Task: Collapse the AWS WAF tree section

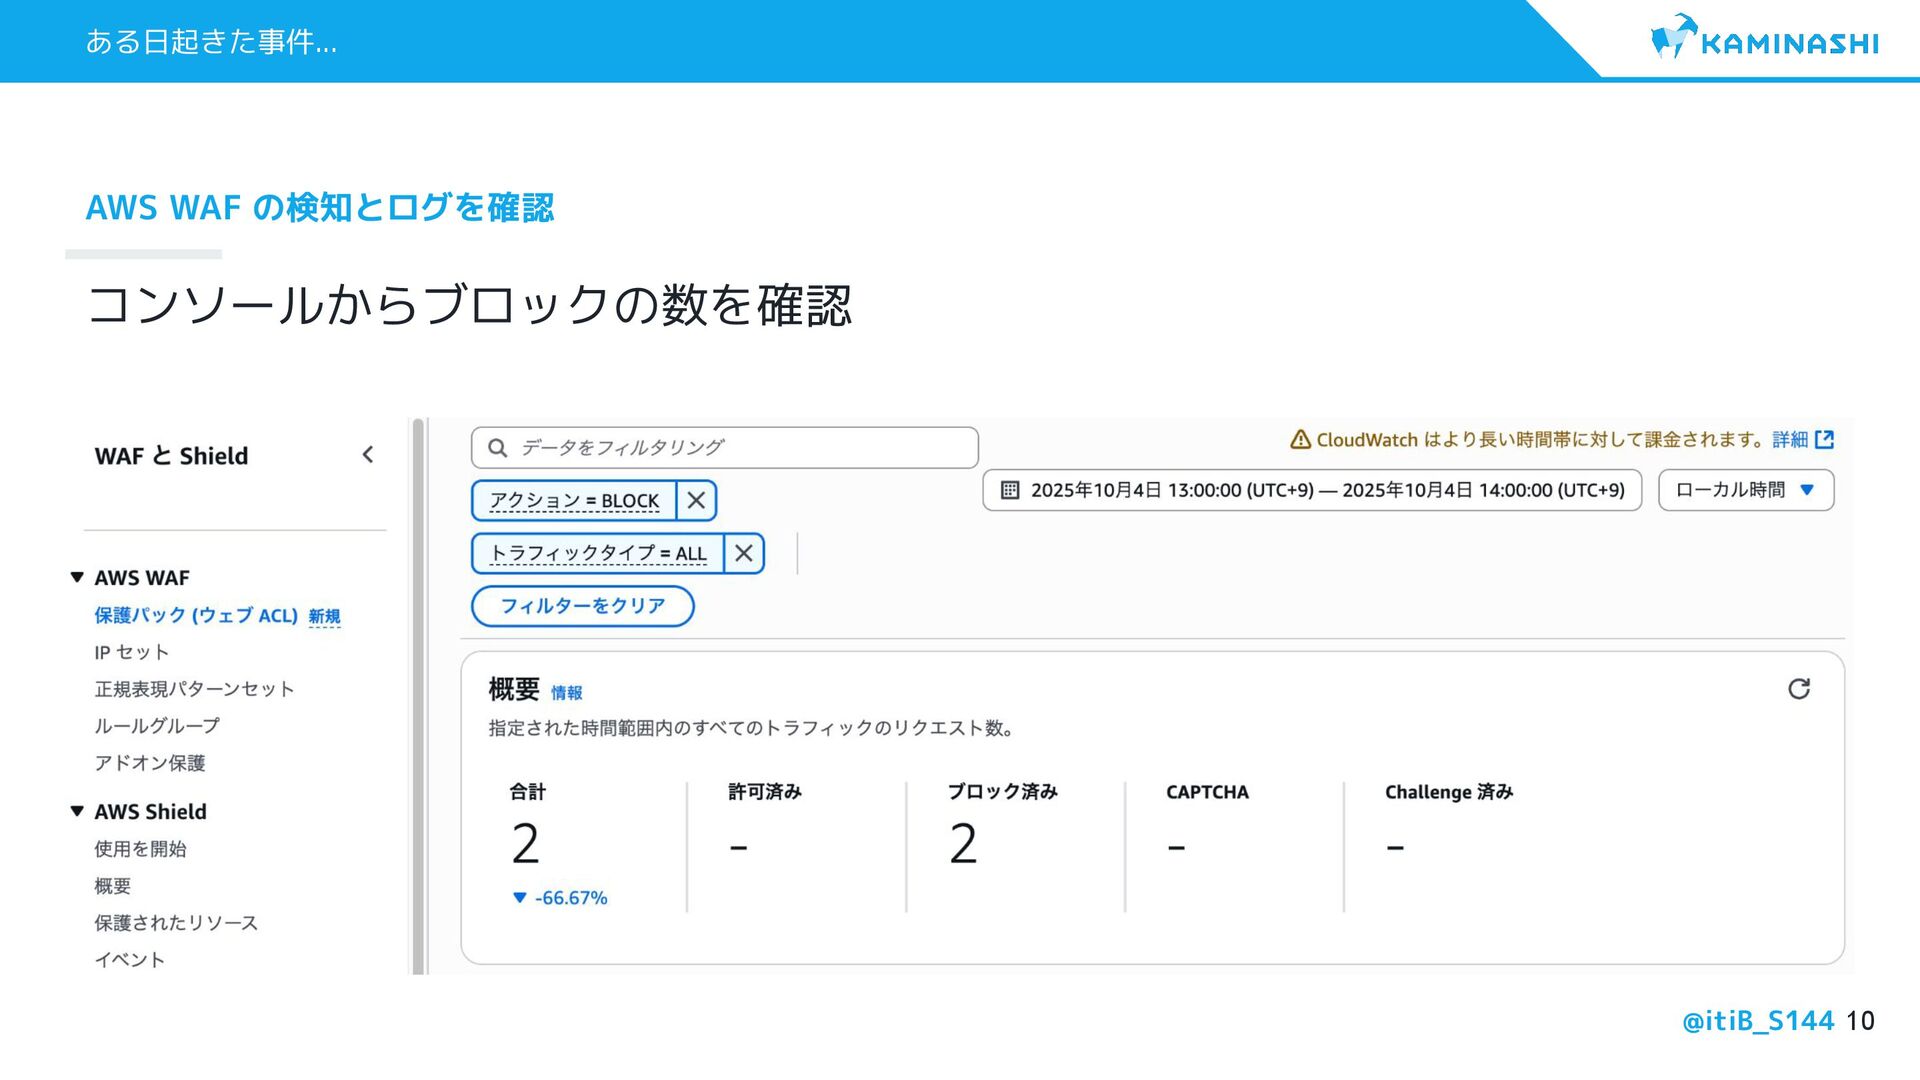Action: 77,577
